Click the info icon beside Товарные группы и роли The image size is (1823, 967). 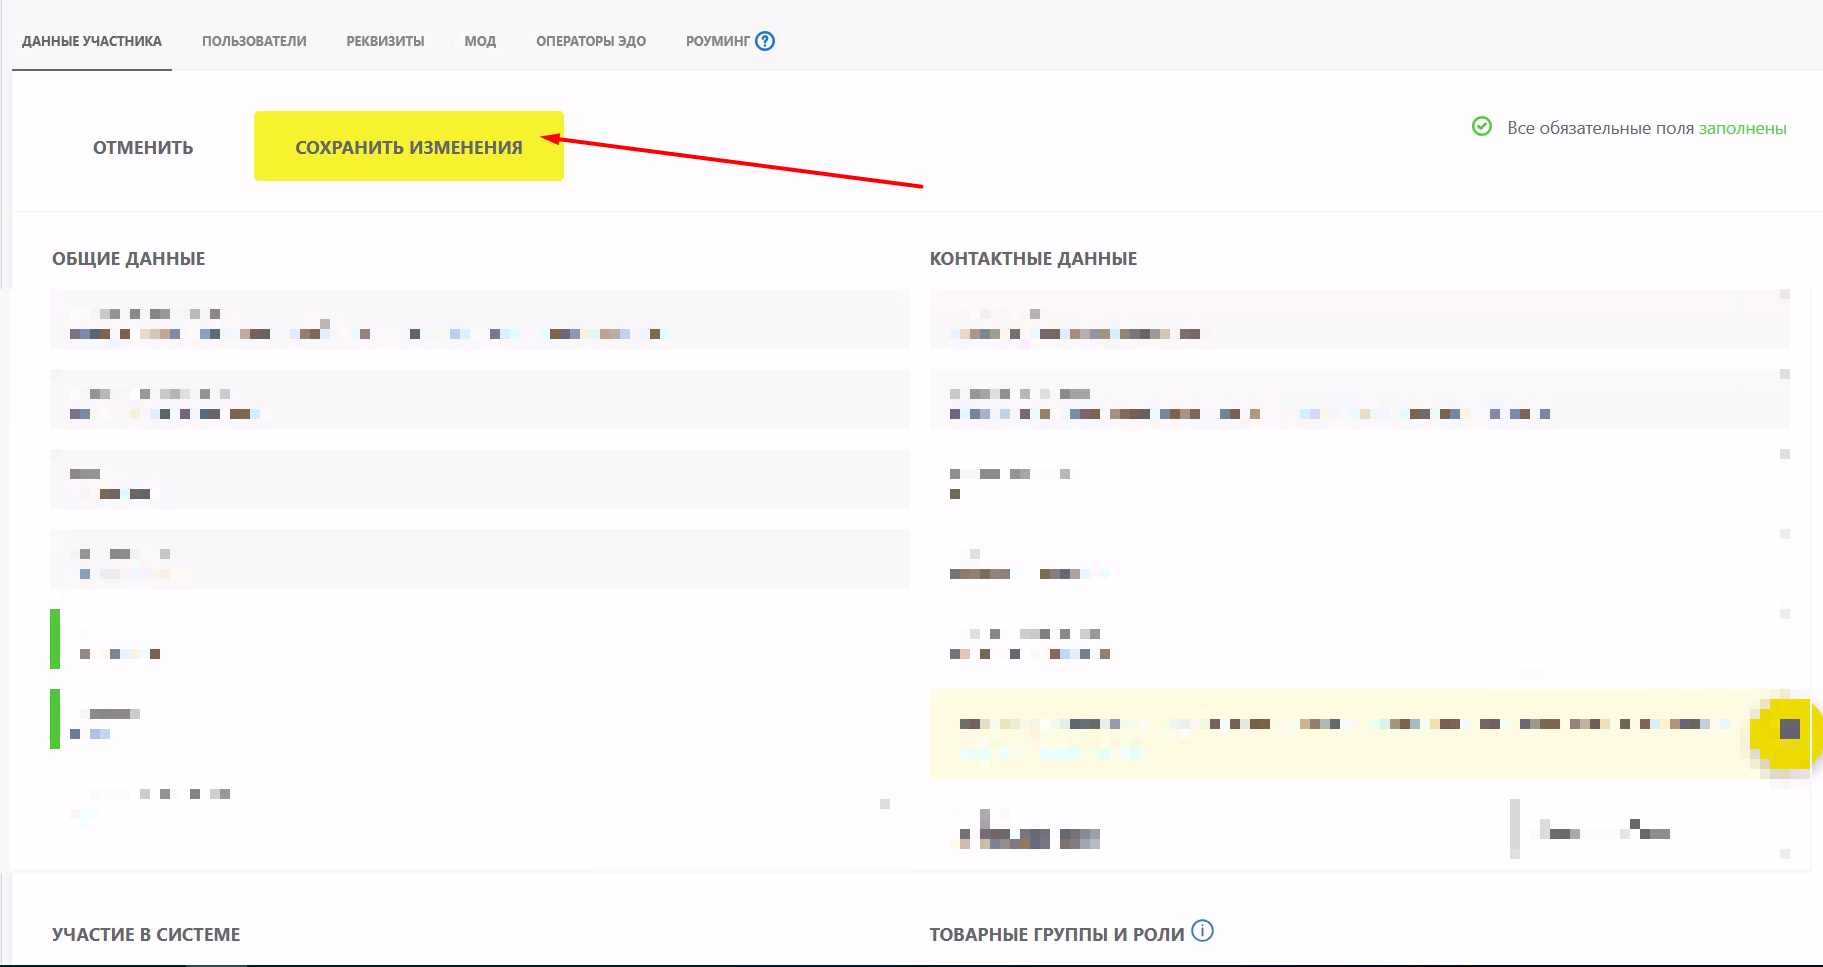tap(1203, 931)
